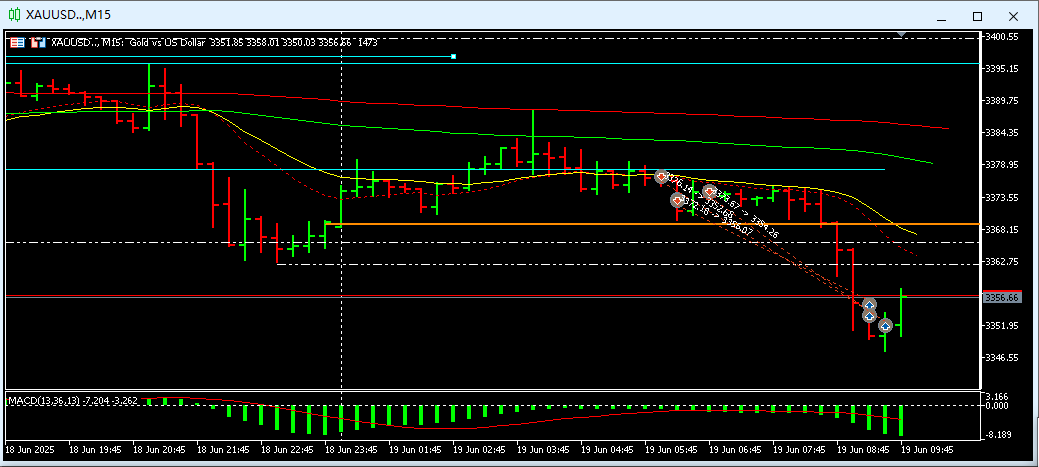Image resolution: width=1039 pixels, height=467 pixels.
Task: Click the 18 Jun 19:45 time axis label
Action: 95,450
